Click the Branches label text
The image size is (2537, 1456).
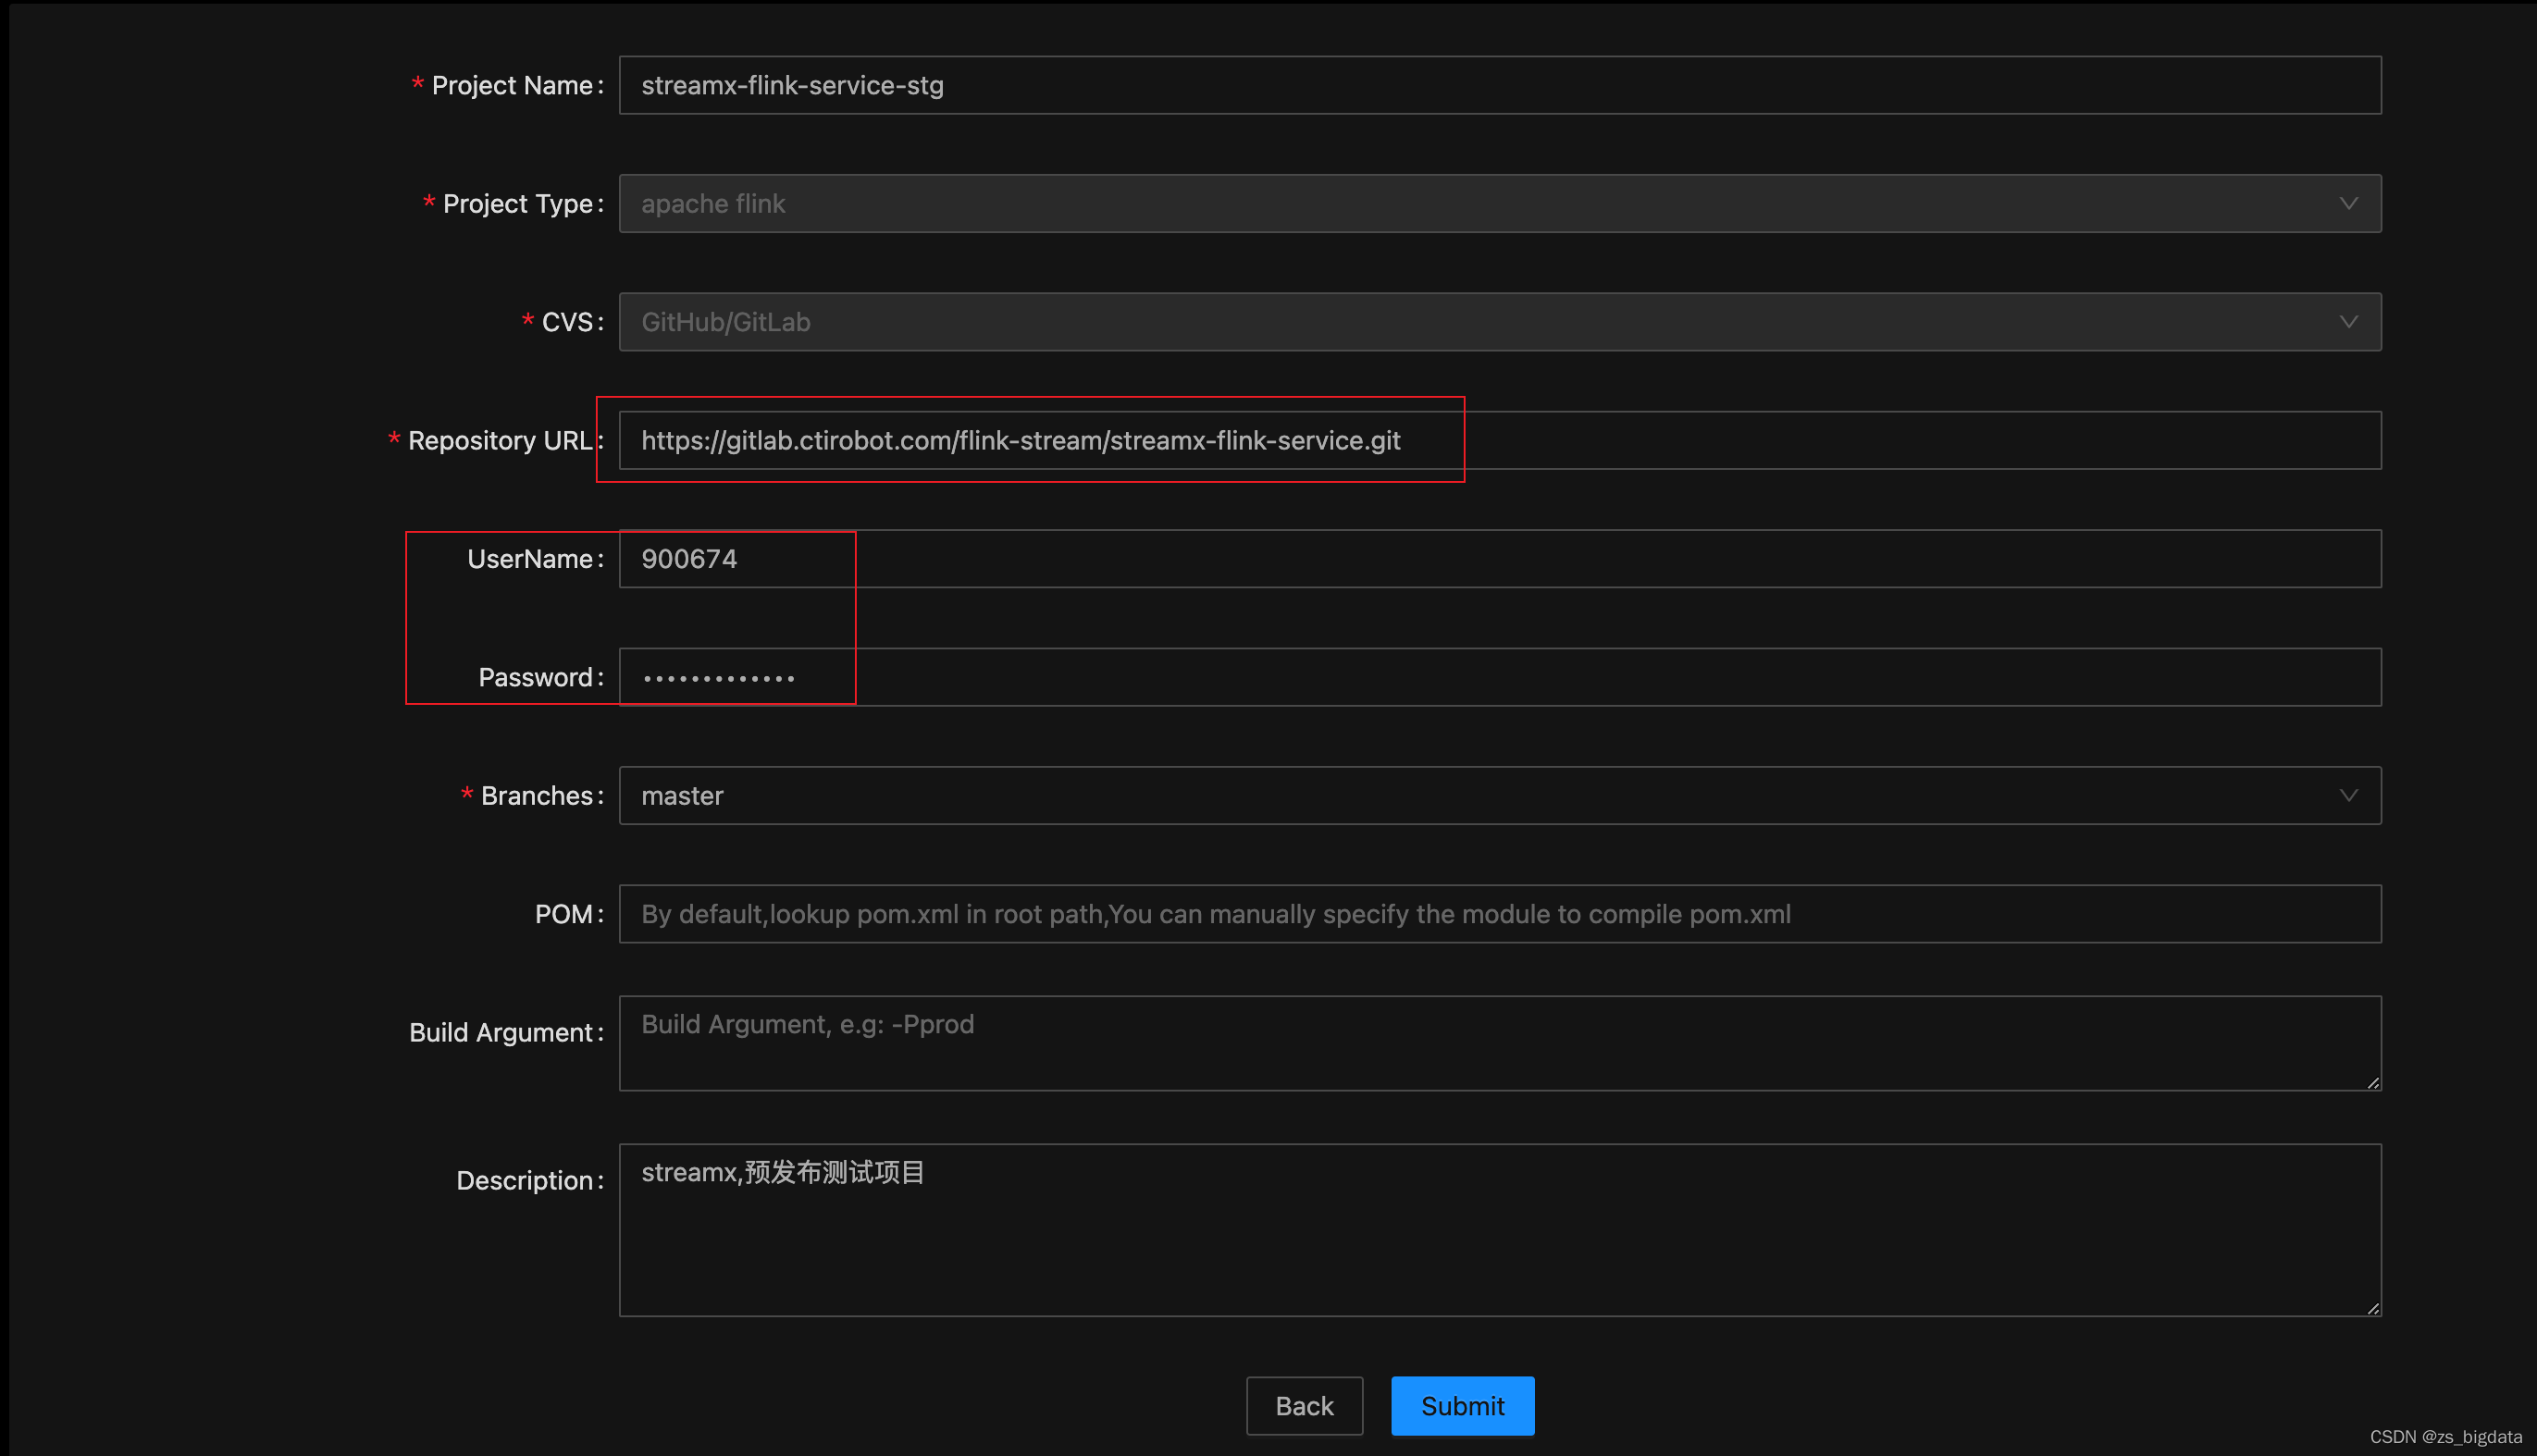coord(537,796)
